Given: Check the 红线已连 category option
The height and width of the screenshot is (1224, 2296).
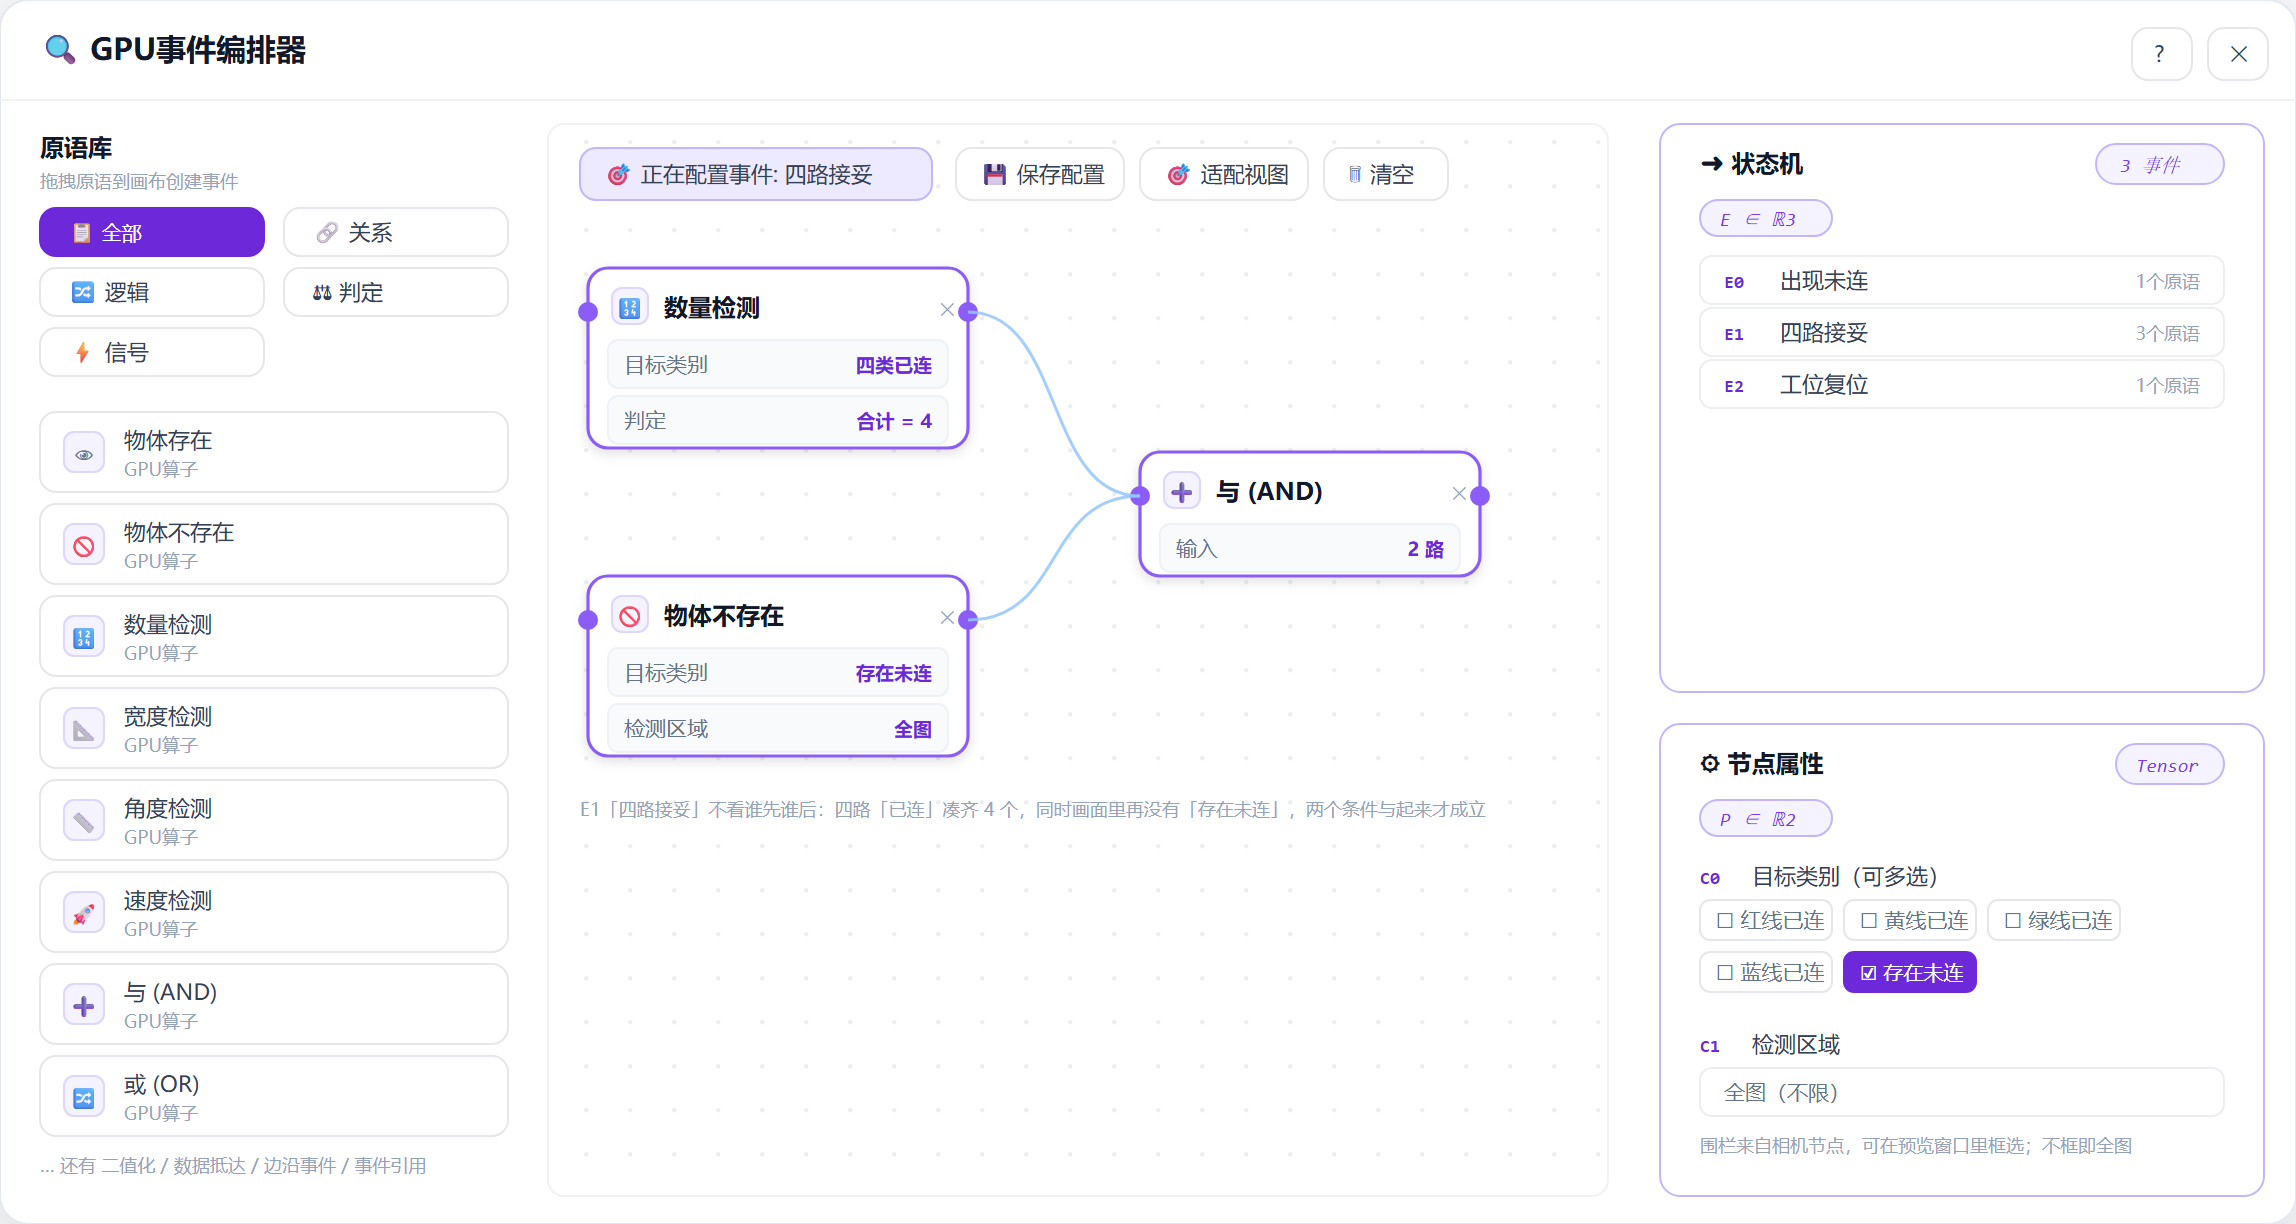Looking at the screenshot, I should pyautogui.click(x=1766, y=920).
